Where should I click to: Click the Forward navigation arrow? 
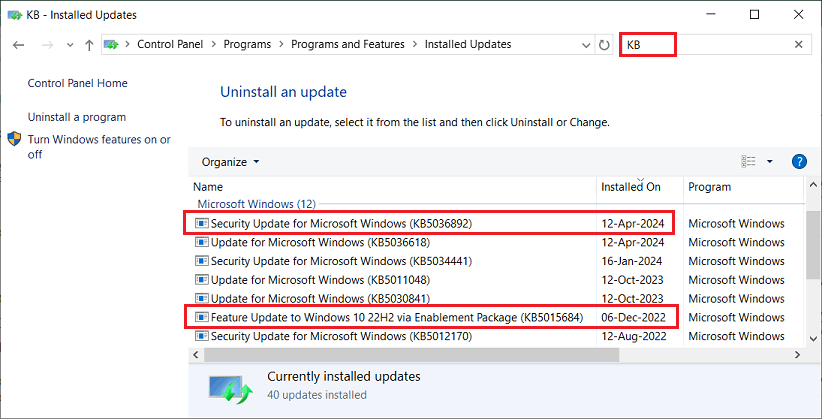coord(47,45)
